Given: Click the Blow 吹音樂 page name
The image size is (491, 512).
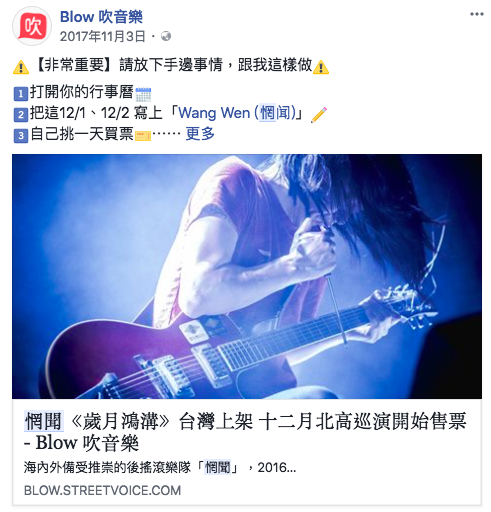Looking at the screenshot, I should [101, 17].
